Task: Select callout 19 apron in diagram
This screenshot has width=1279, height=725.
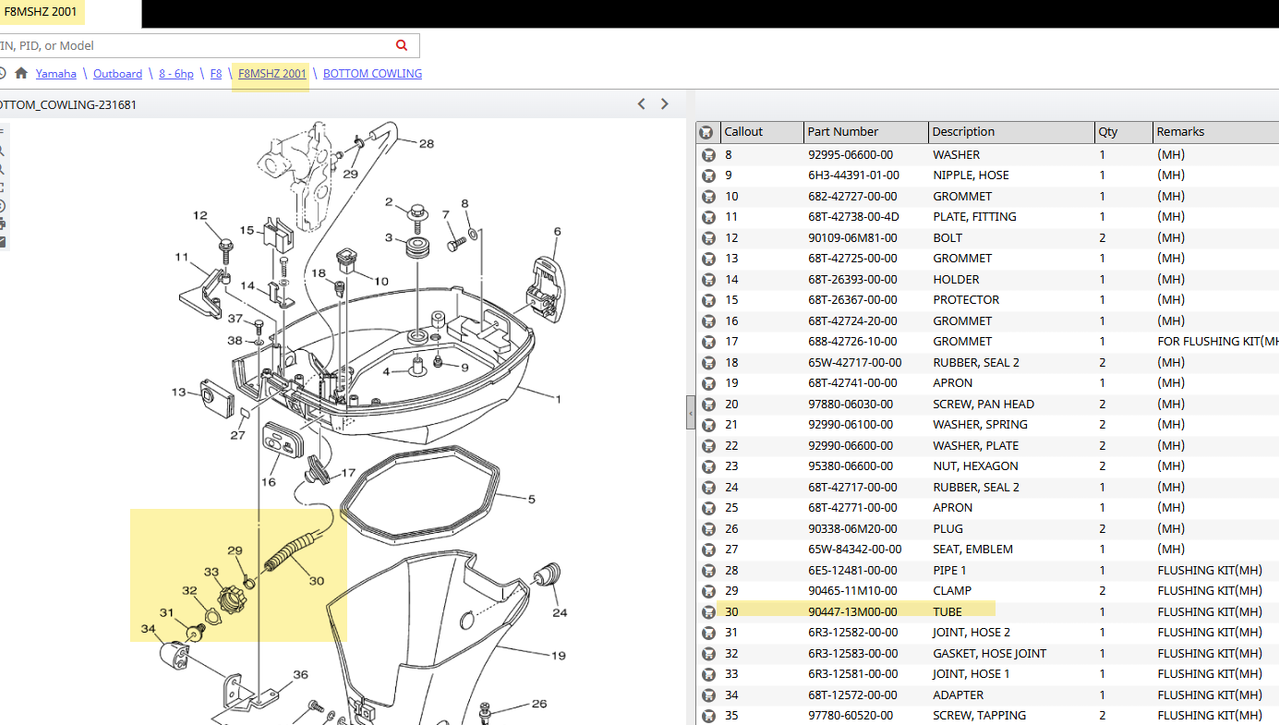Action: 559,656
